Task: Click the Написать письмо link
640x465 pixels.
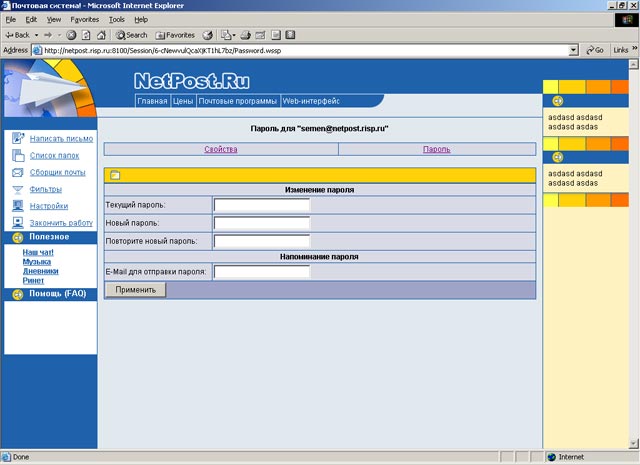Action: 61,139
